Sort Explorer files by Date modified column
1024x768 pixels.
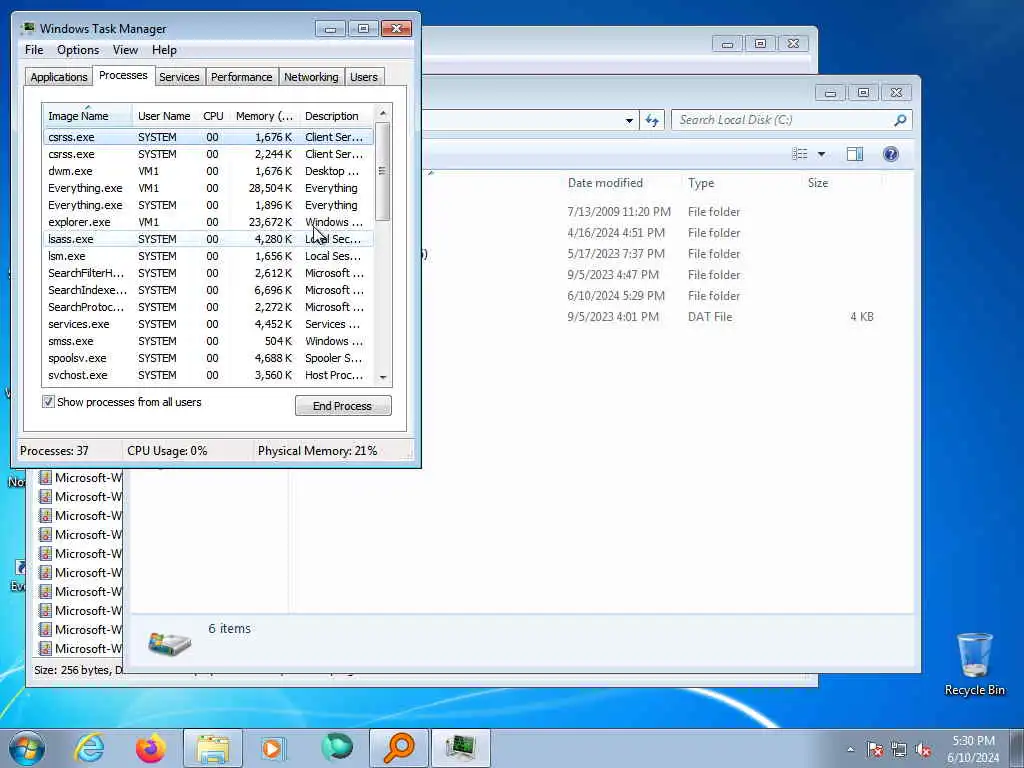pyautogui.click(x=620, y=183)
